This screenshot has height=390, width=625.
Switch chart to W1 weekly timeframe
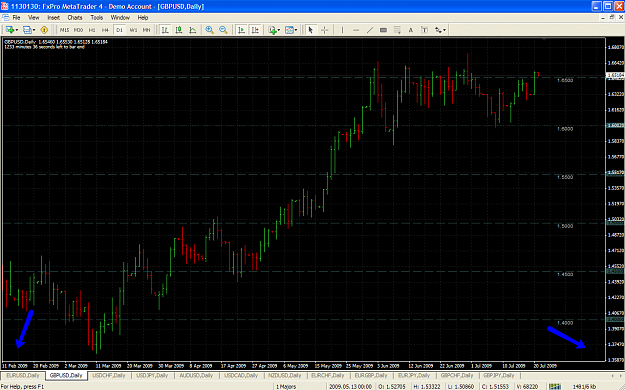[x=133, y=30]
